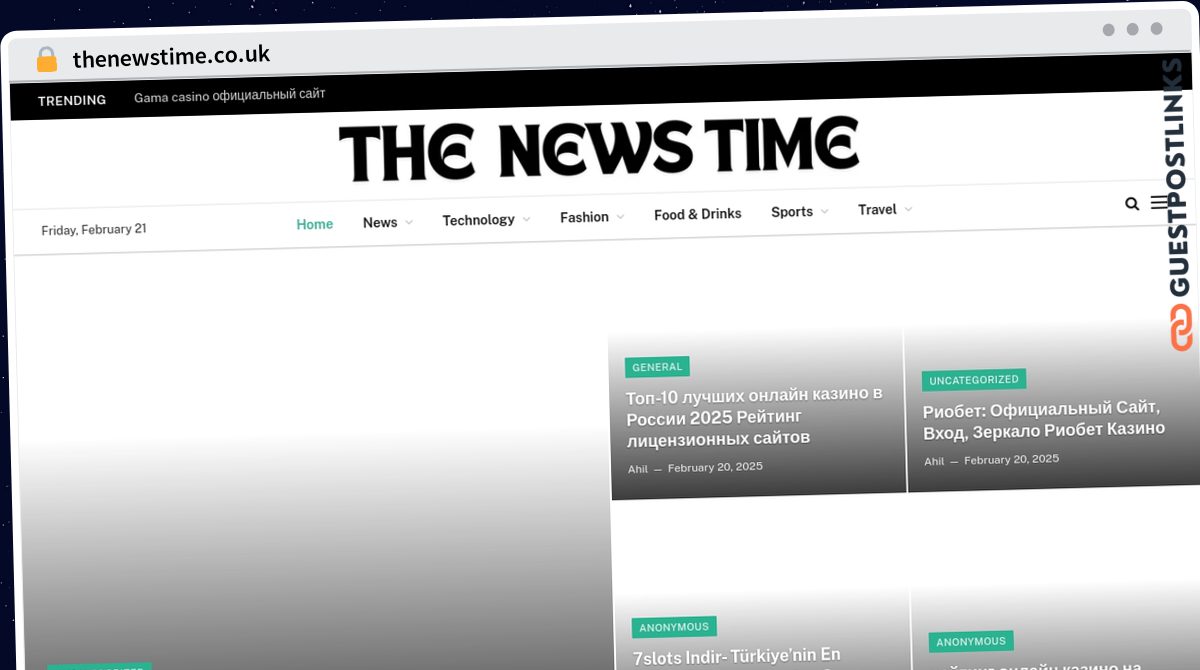
Task: Click the GENERAL category badge
Action: pyautogui.click(x=657, y=367)
